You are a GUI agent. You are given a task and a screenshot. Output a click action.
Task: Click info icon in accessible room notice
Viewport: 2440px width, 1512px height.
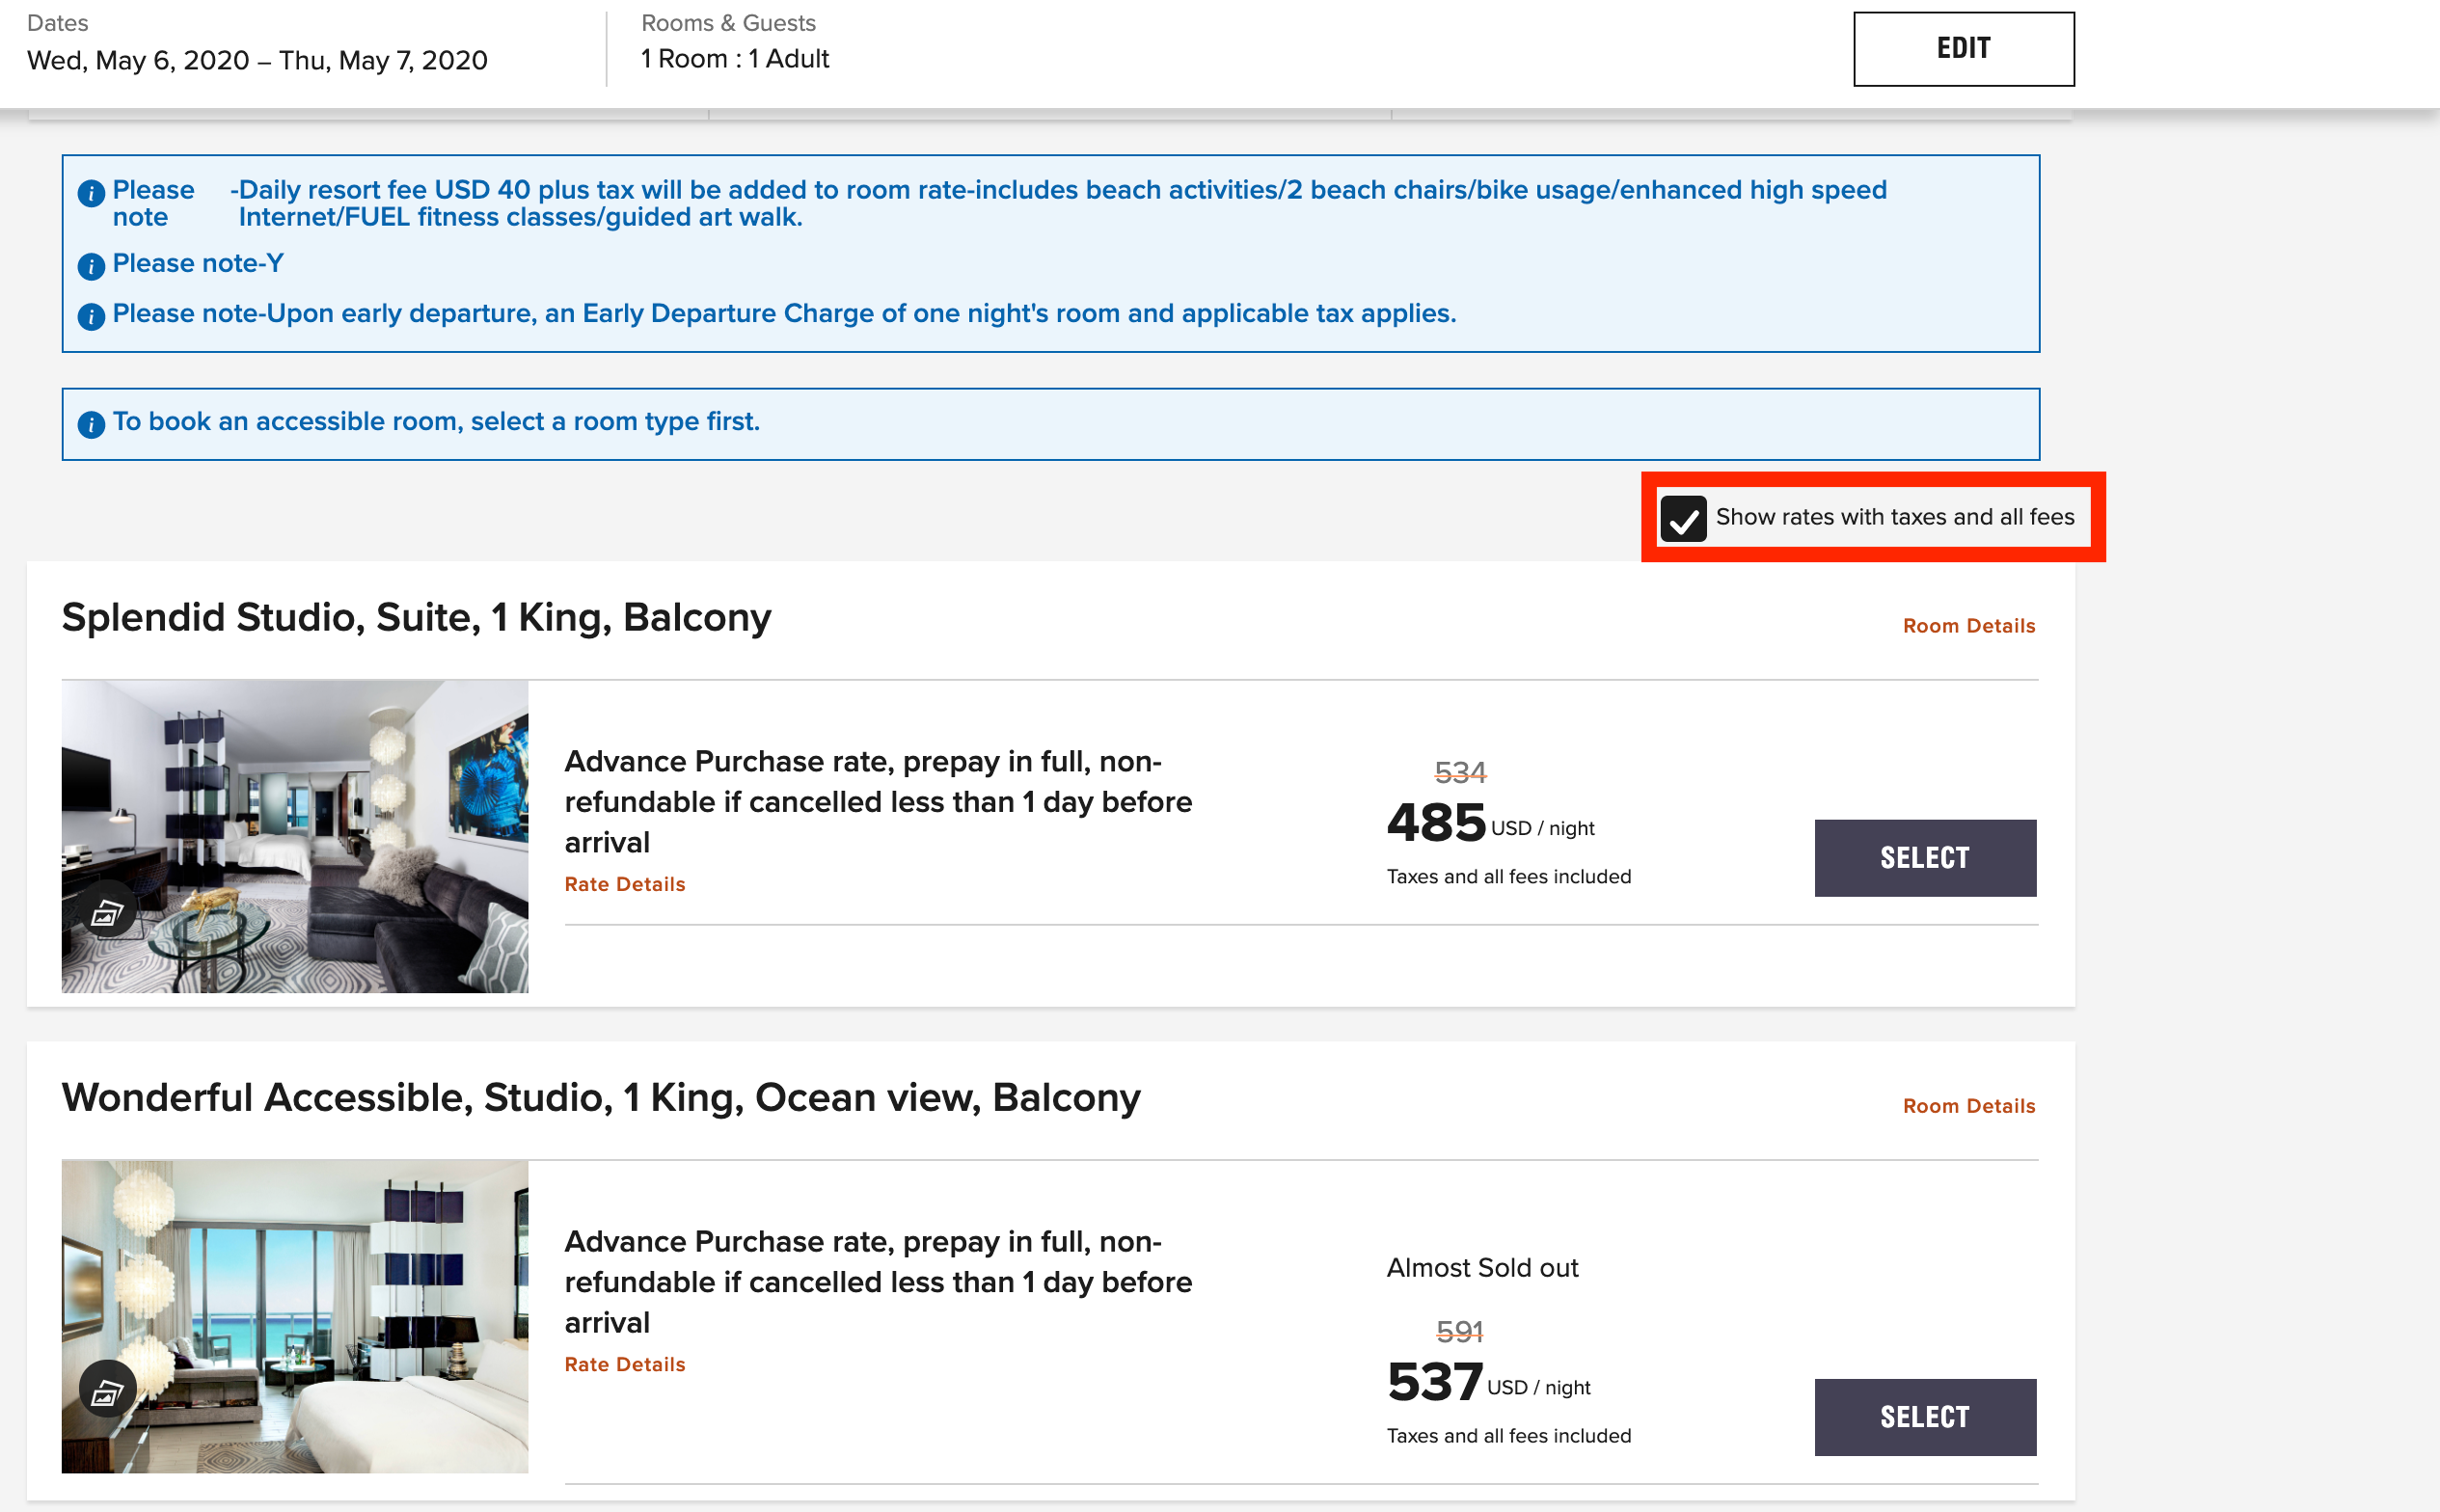(91, 425)
